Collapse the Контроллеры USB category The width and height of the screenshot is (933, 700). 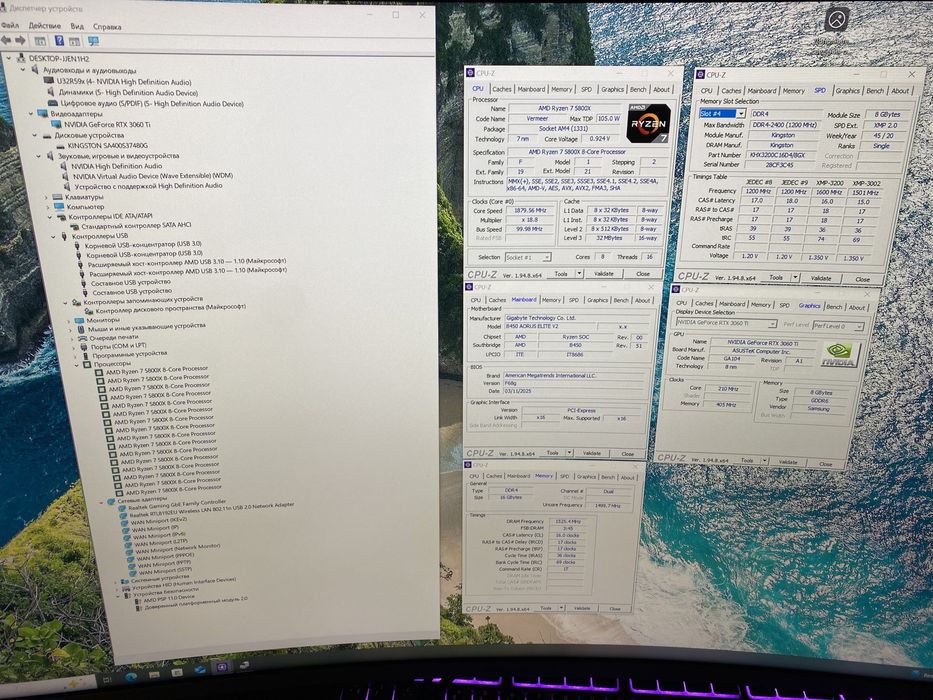[53, 237]
